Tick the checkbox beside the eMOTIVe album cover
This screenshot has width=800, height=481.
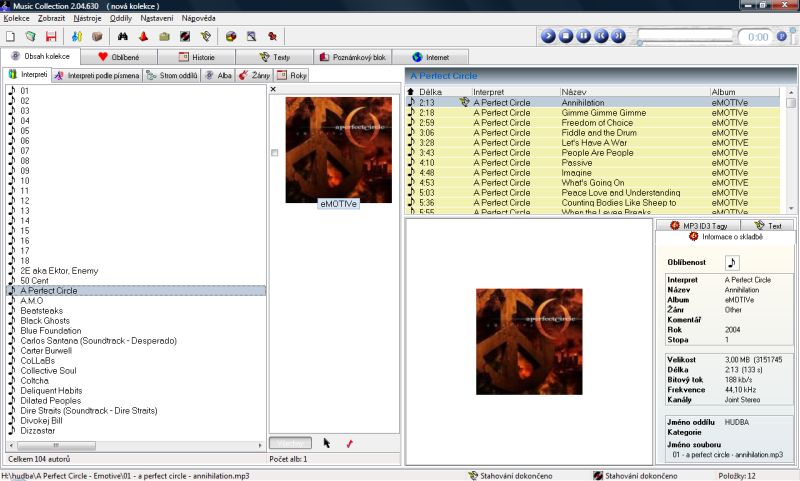pos(274,153)
